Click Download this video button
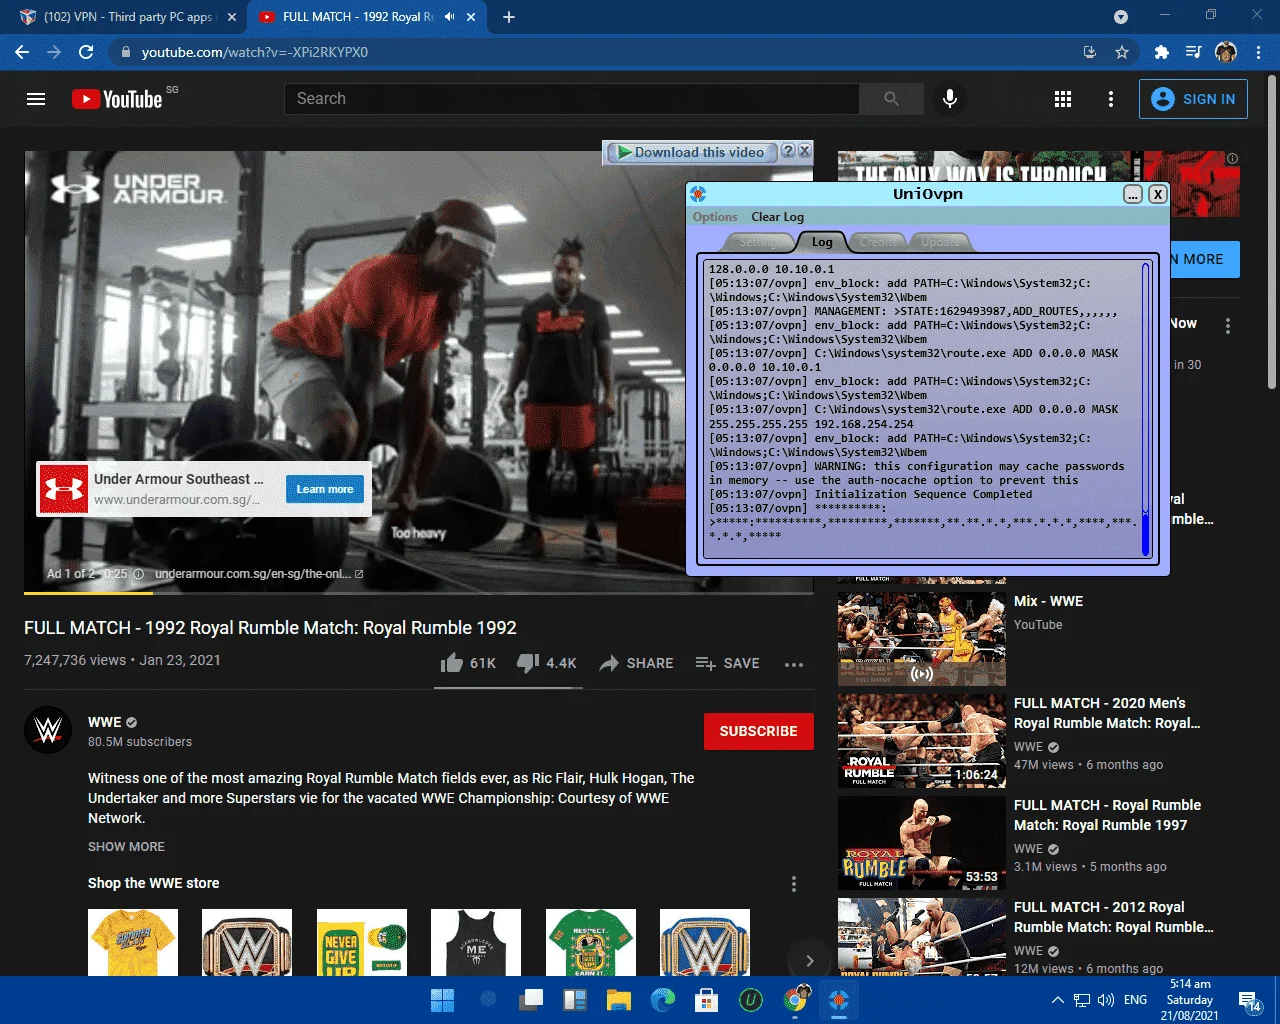Image resolution: width=1280 pixels, height=1024 pixels. (x=690, y=152)
